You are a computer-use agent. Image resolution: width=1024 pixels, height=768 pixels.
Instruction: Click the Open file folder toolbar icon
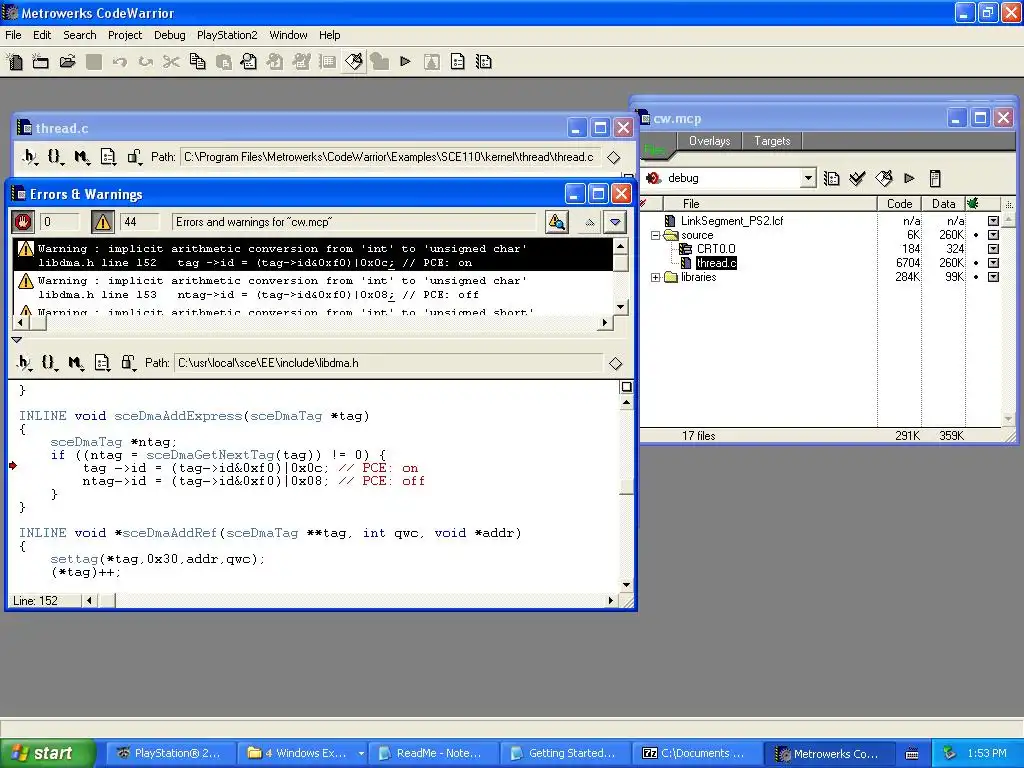67,62
